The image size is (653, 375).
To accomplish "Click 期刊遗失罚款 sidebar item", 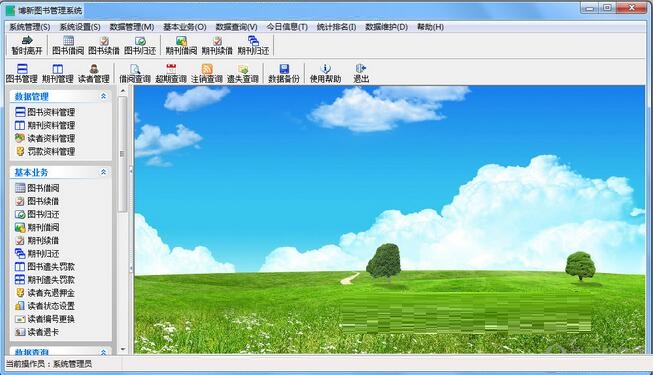I will coord(45,280).
